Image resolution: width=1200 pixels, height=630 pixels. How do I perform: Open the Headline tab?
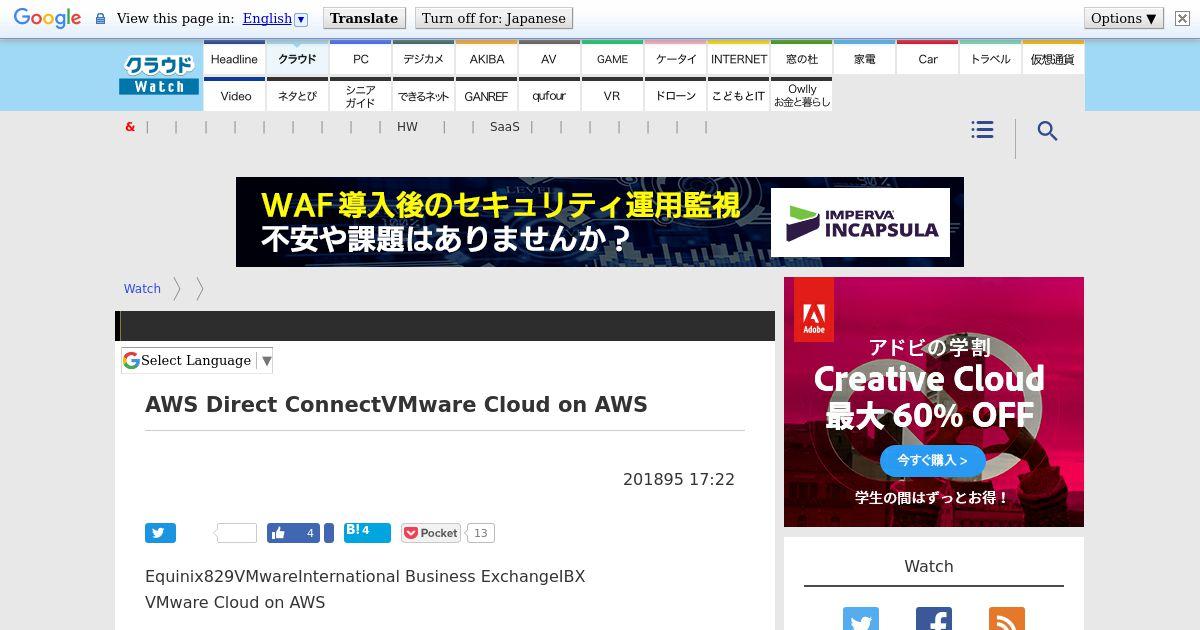click(234, 58)
